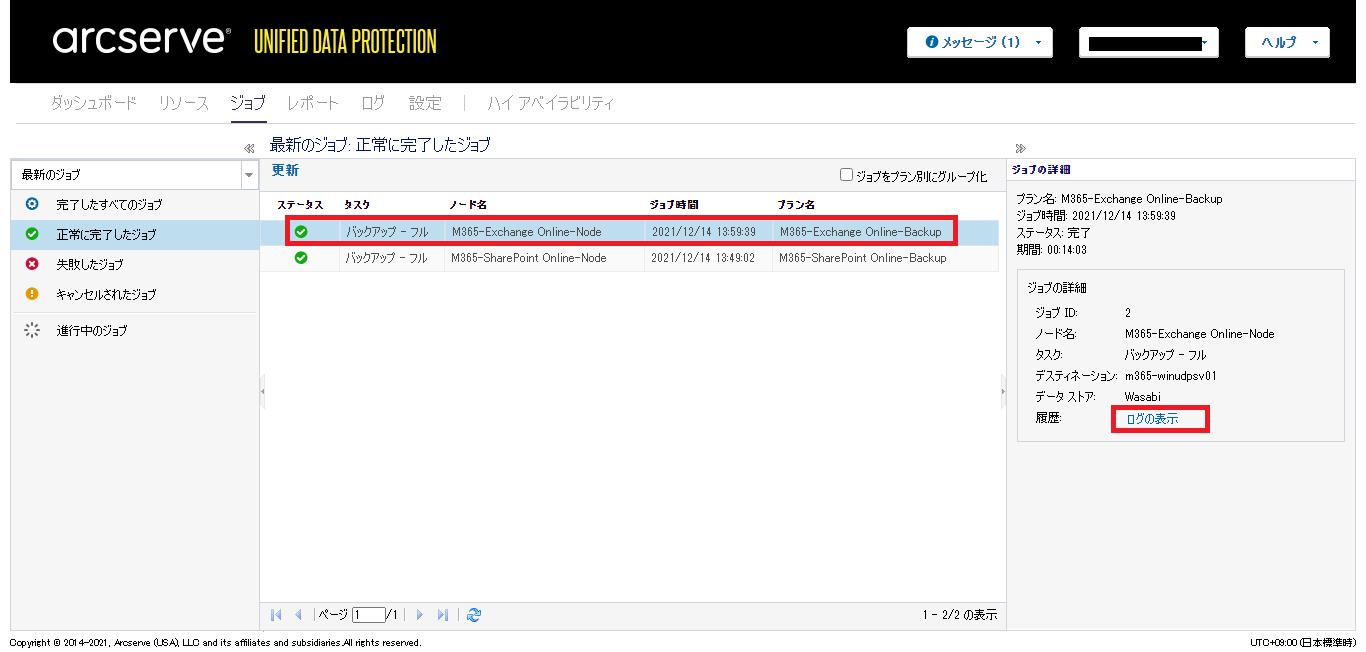The height and width of the screenshot is (652, 1366).
Task: Click left panel splitter handle arrow
Action: pos(262,391)
